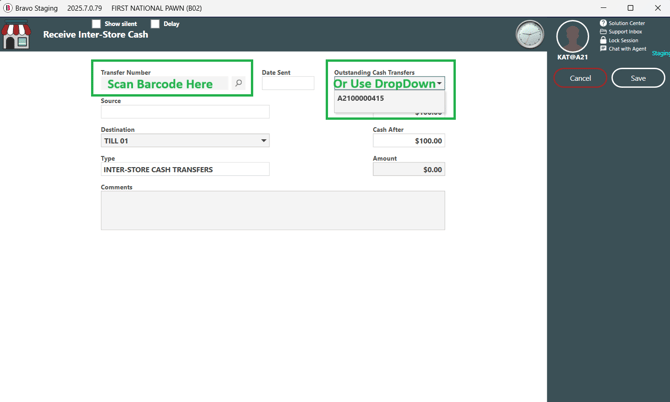670x402 pixels.
Task: Toggle the Show silent checkbox
Action: tap(96, 24)
